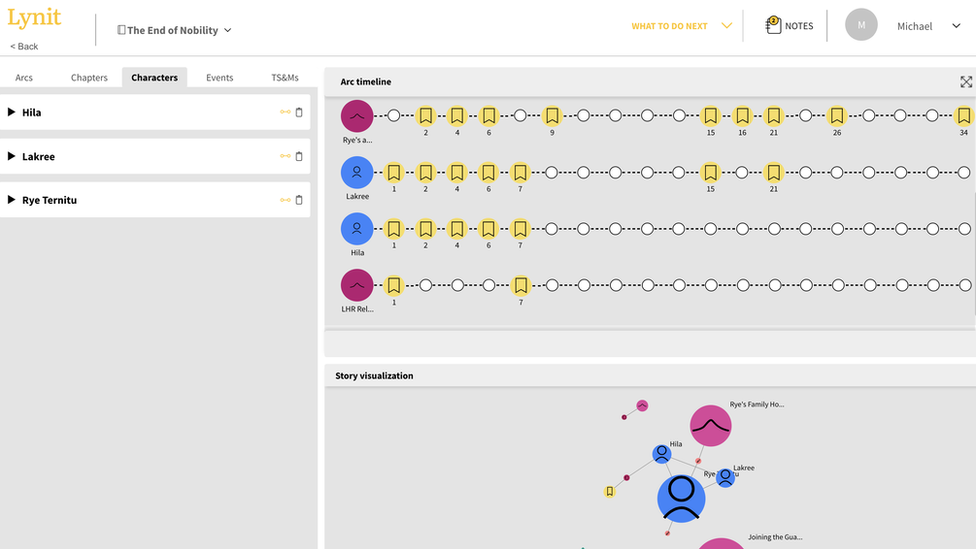Expand the Rye Ternitu disclosure triangle

(12, 201)
